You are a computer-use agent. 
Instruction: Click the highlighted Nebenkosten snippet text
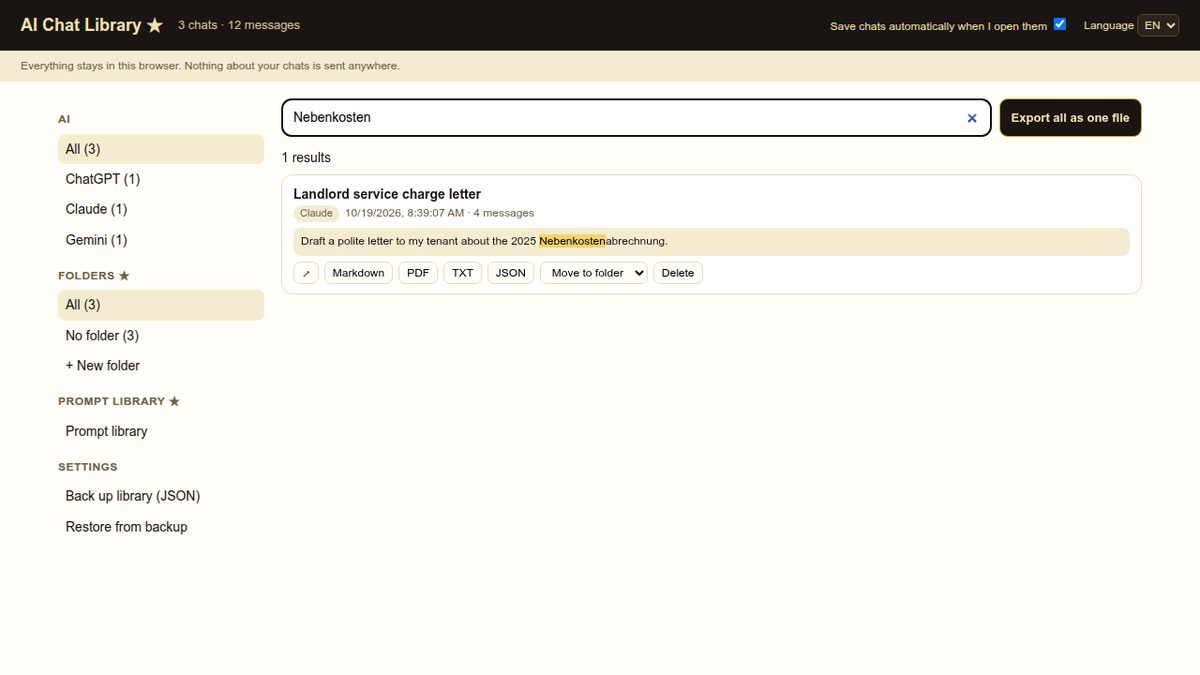(x=572, y=241)
